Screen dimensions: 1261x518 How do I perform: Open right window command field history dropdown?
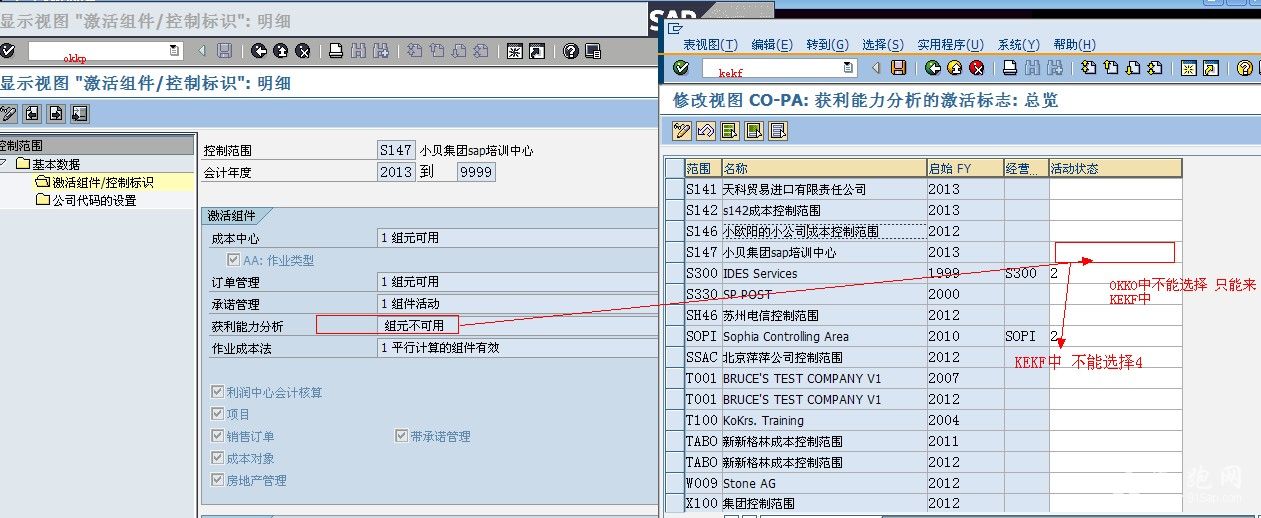click(849, 68)
